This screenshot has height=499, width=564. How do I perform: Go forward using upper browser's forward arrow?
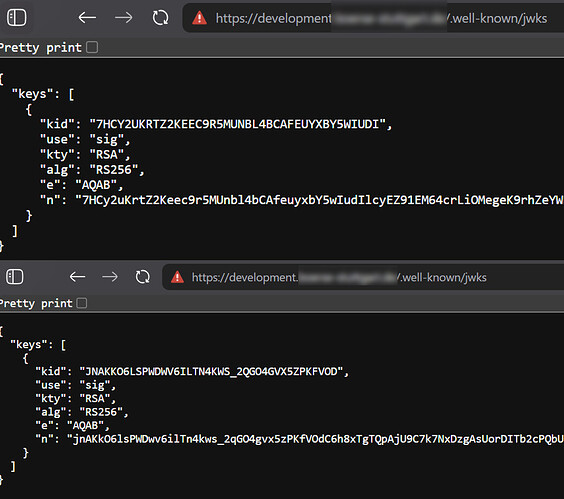pyautogui.click(x=124, y=17)
